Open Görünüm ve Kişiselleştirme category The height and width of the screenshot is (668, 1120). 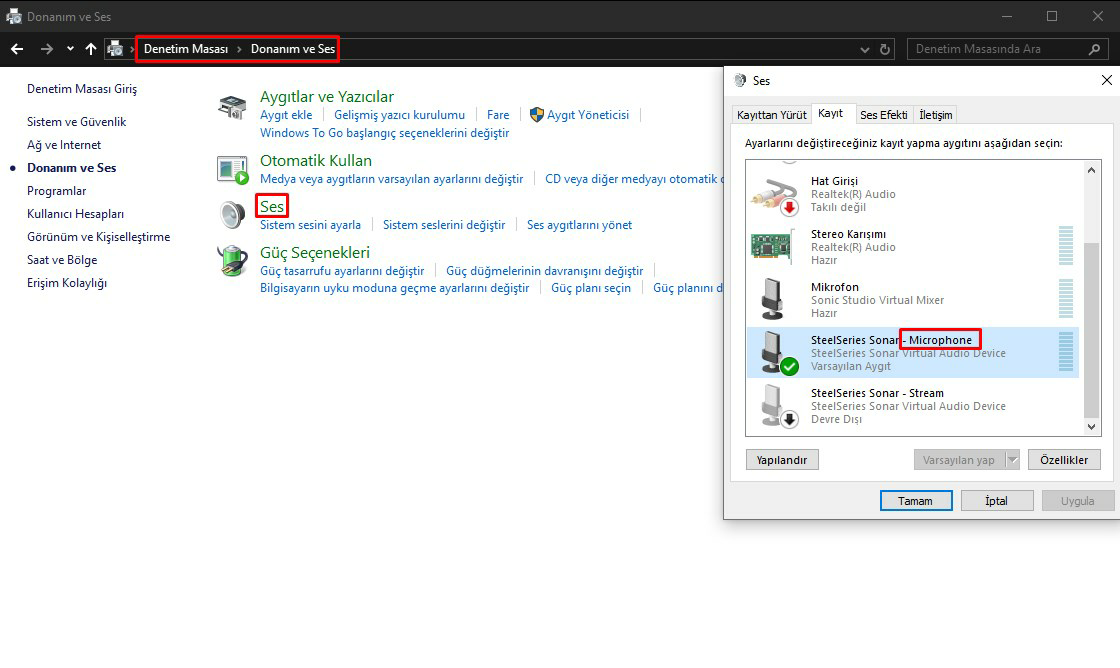click(99, 236)
